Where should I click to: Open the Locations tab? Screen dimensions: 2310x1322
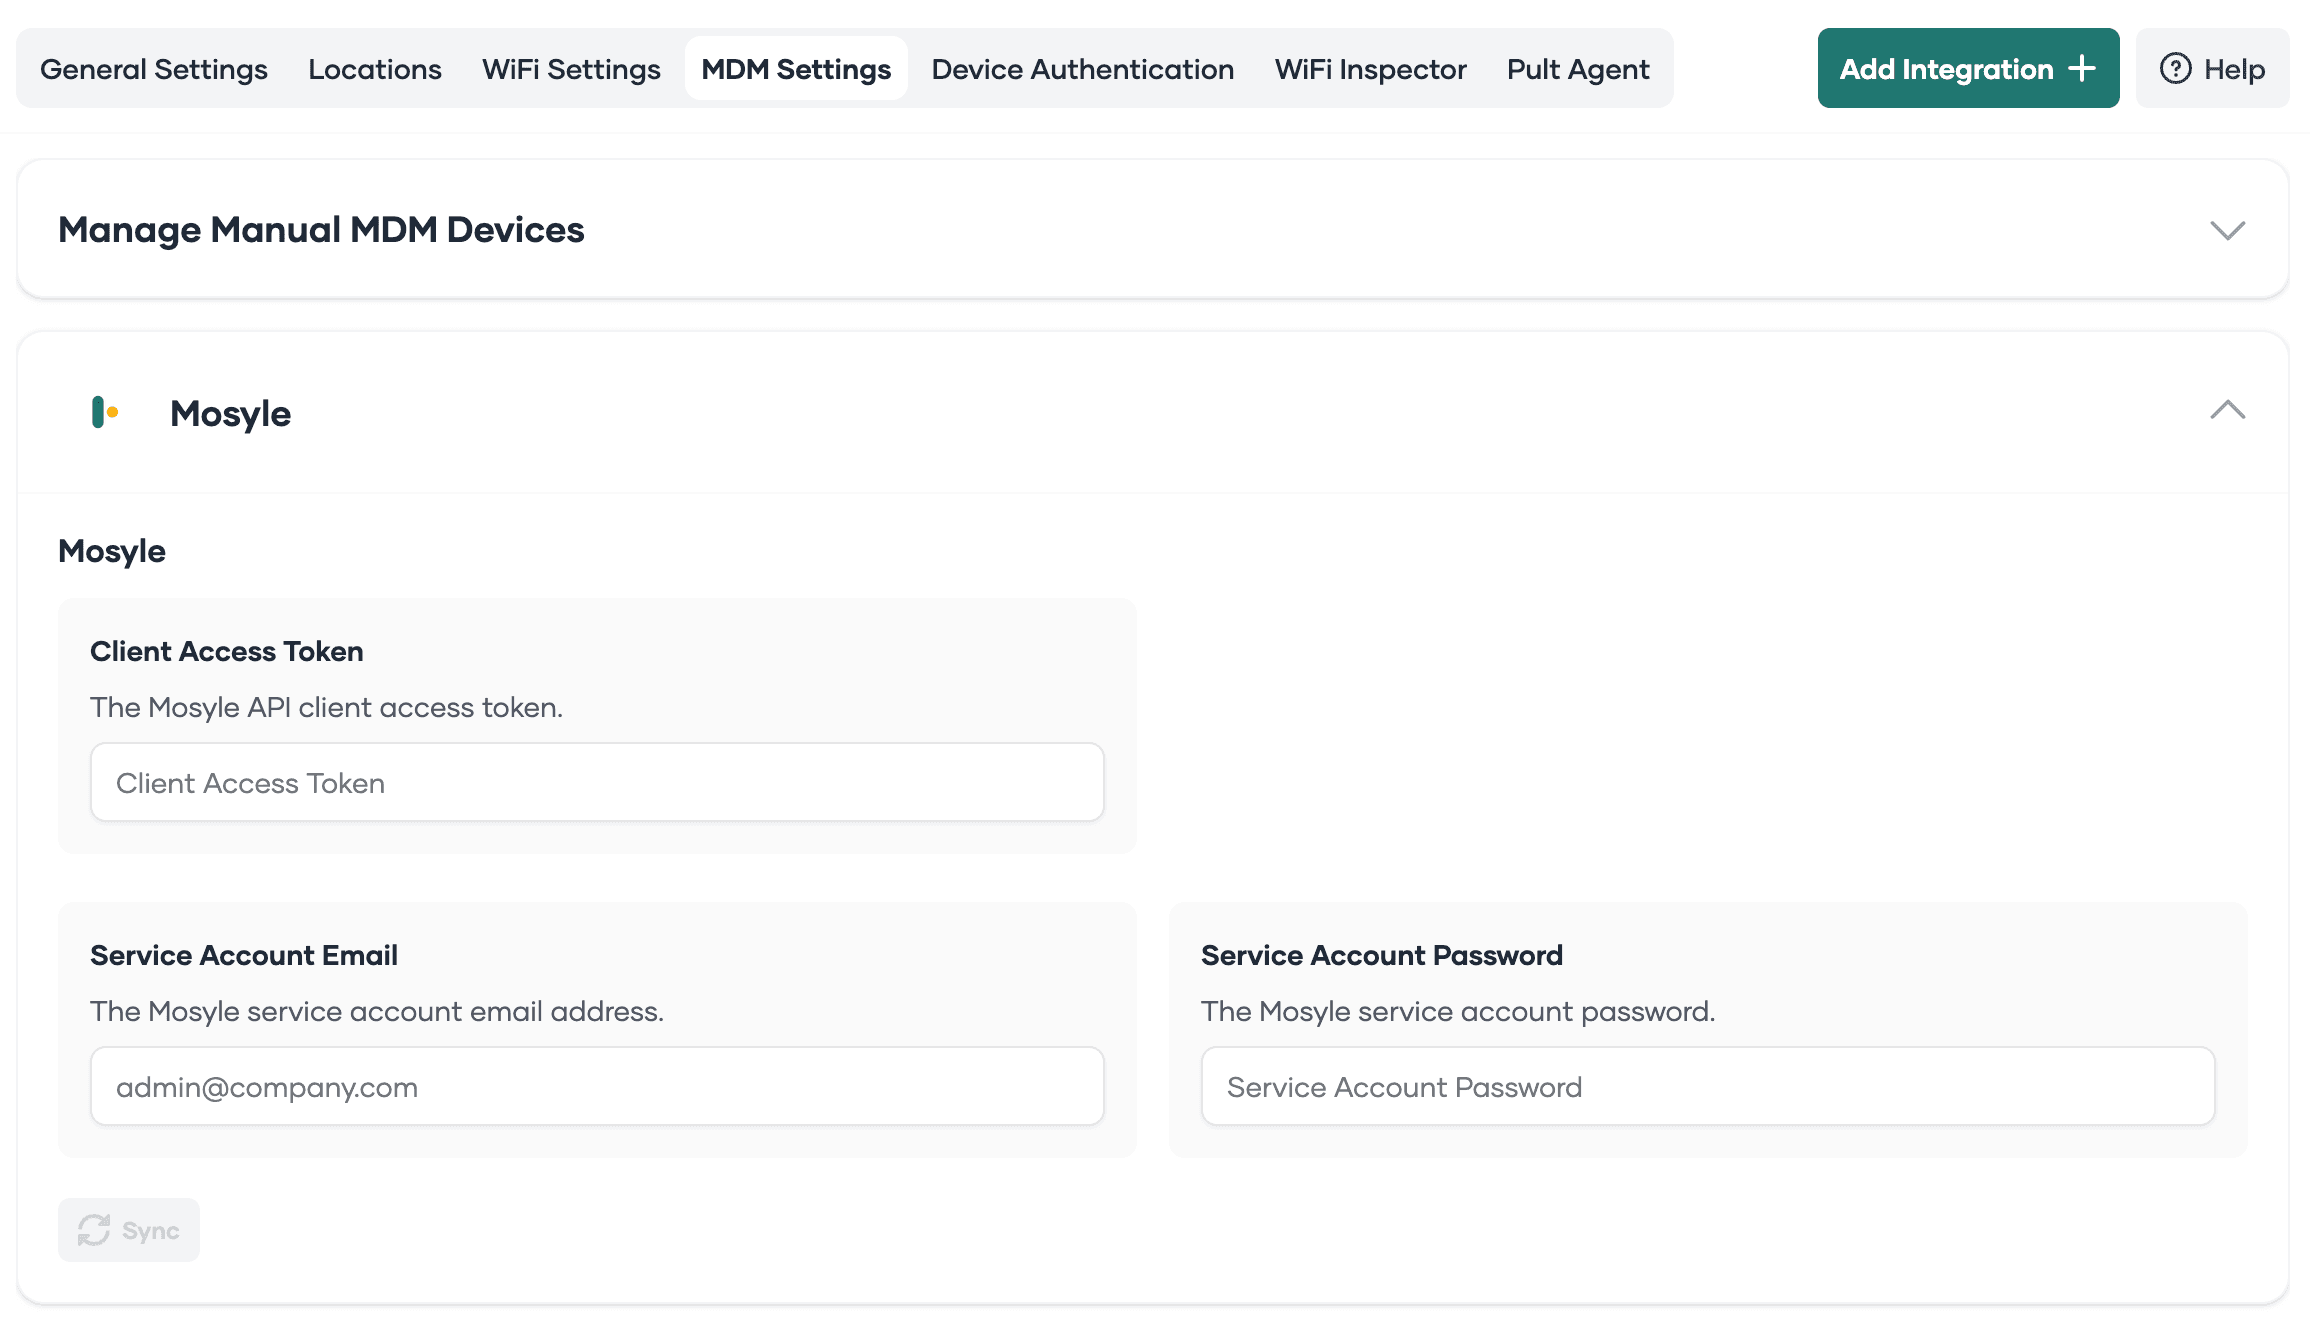(x=375, y=68)
